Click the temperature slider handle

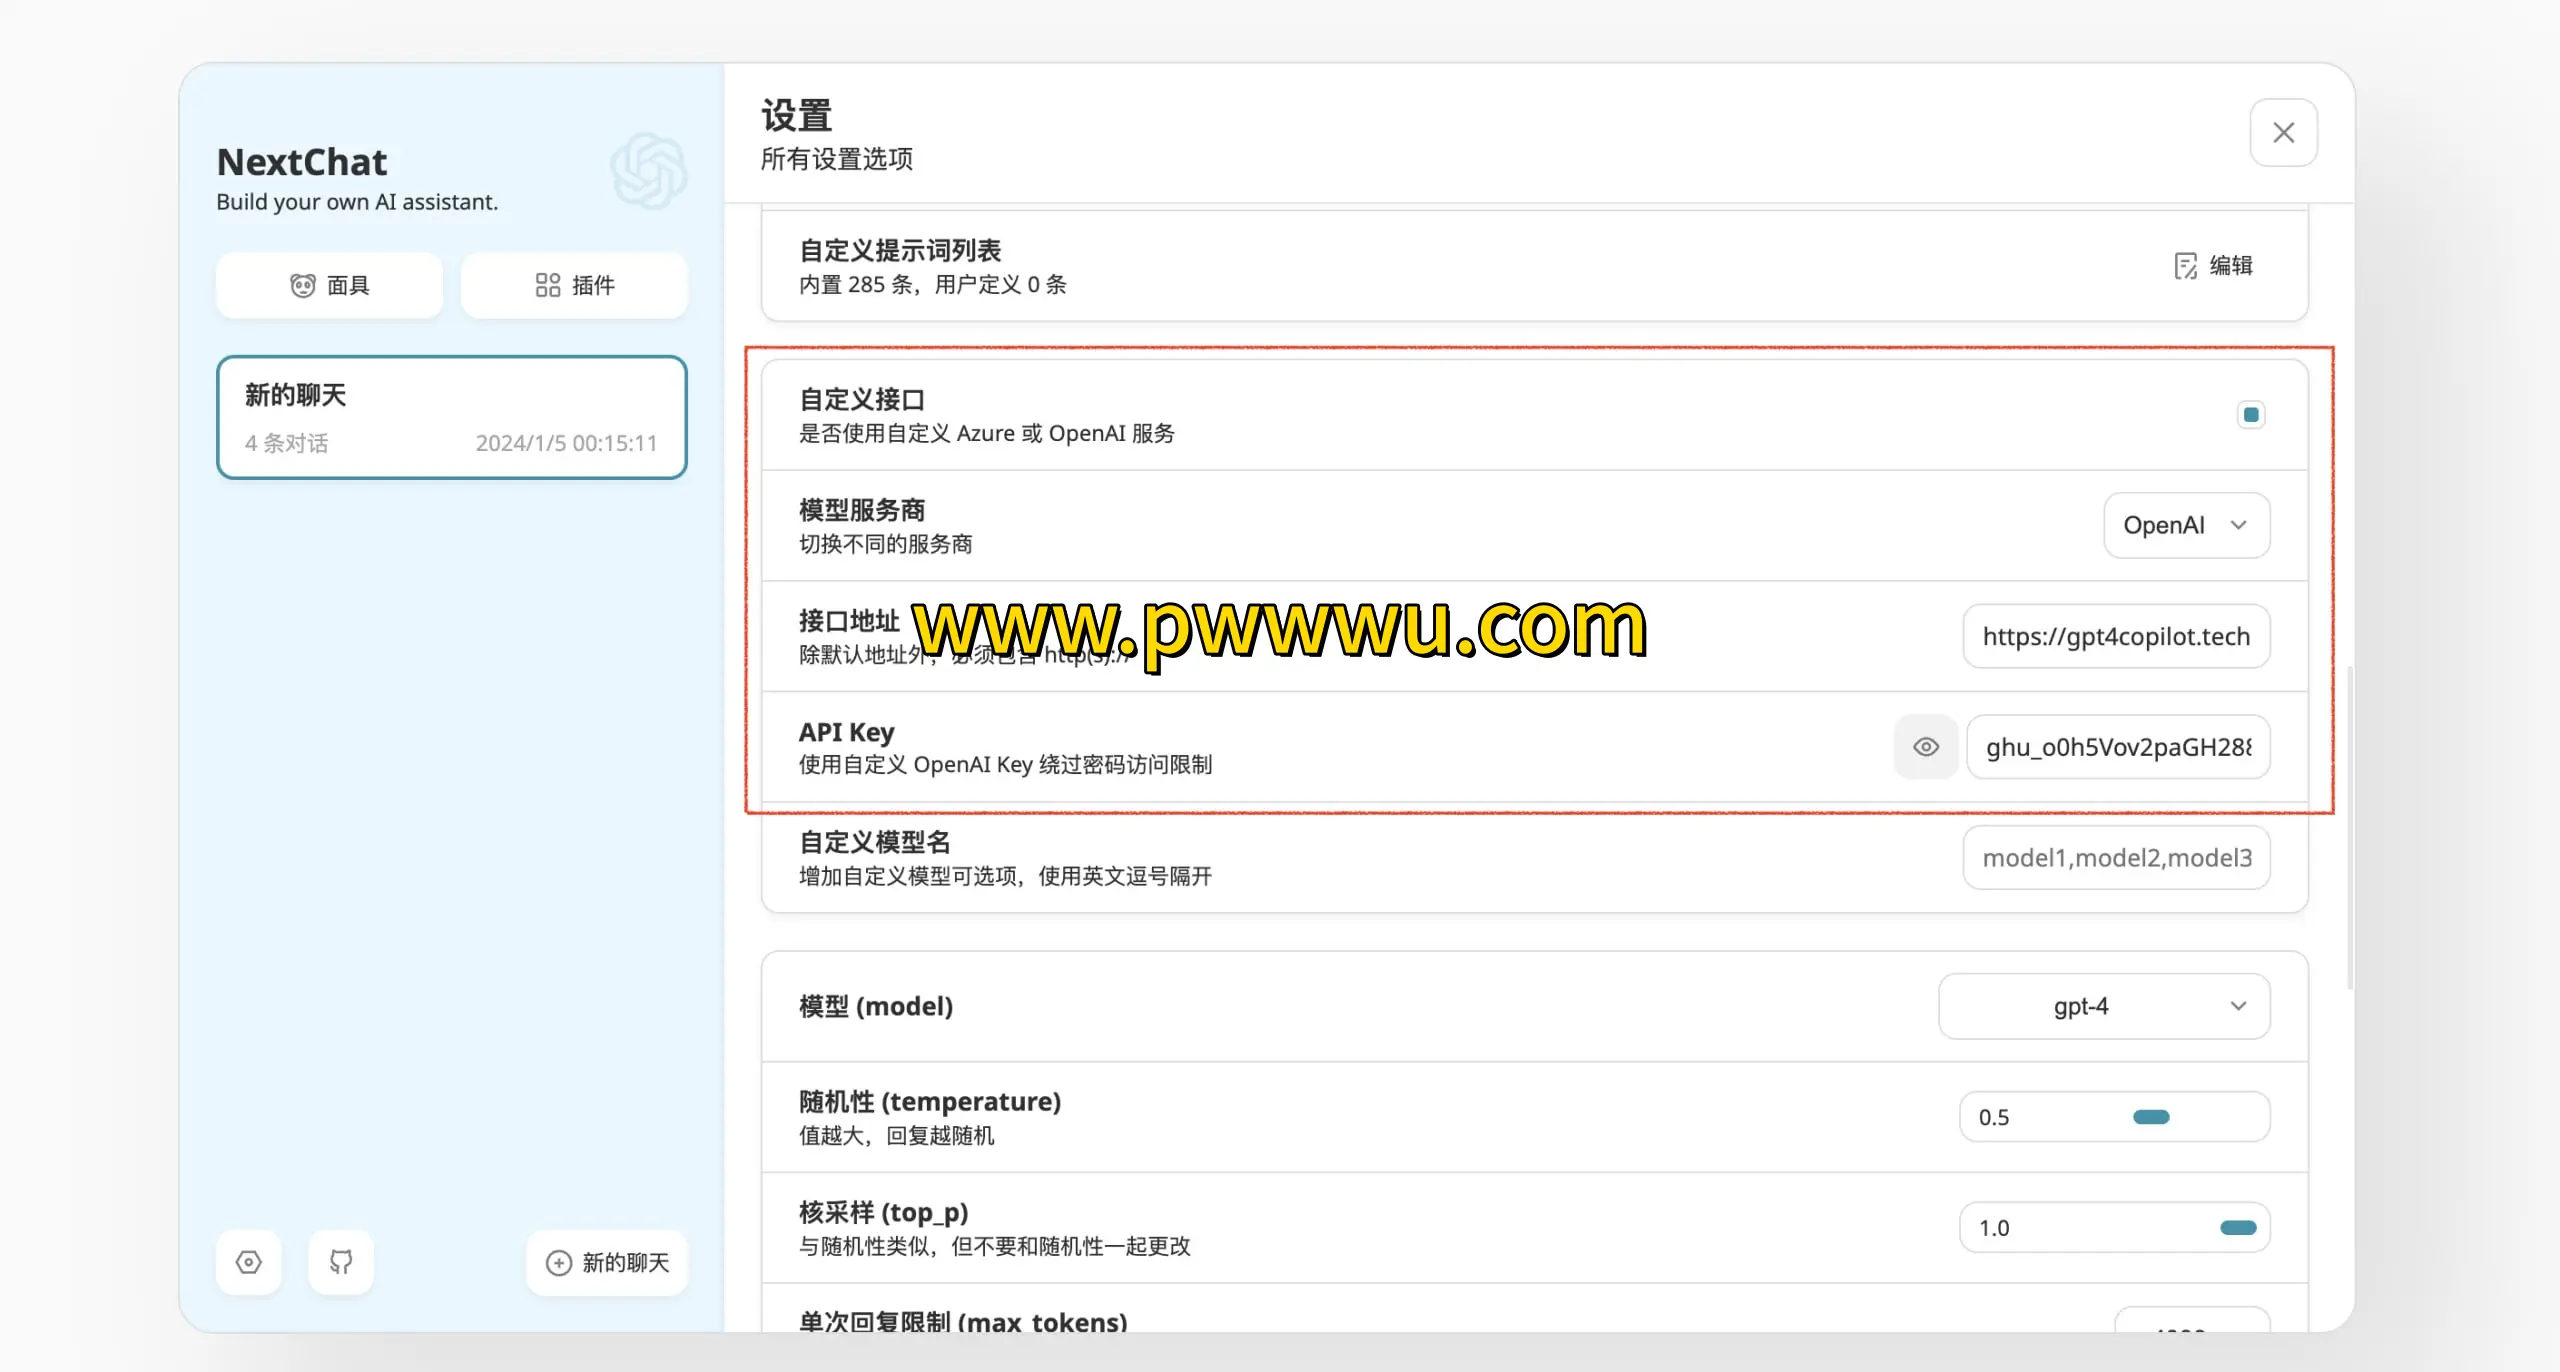coord(2151,1117)
